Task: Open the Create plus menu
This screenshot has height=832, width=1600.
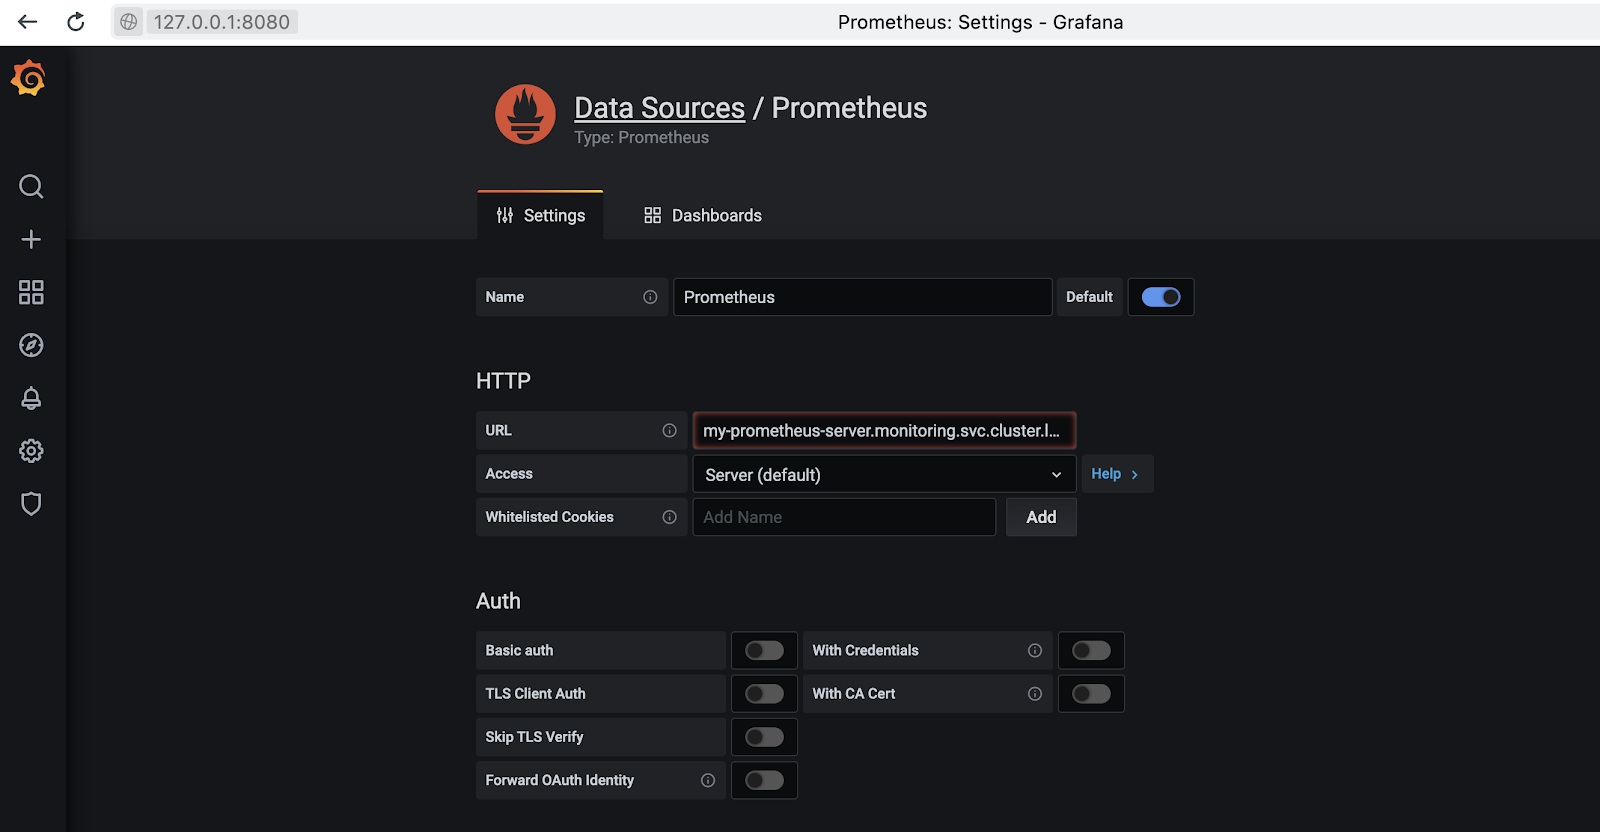Action: [x=31, y=239]
